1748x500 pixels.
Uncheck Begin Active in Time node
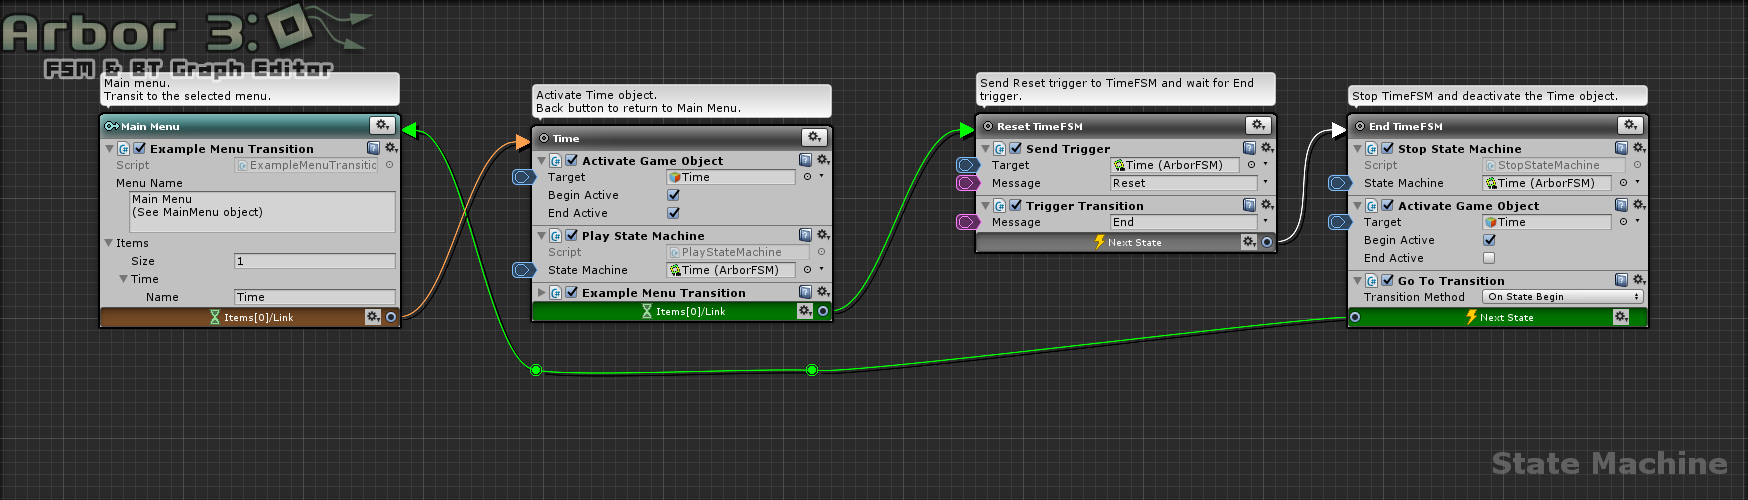click(x=673, y=195)
